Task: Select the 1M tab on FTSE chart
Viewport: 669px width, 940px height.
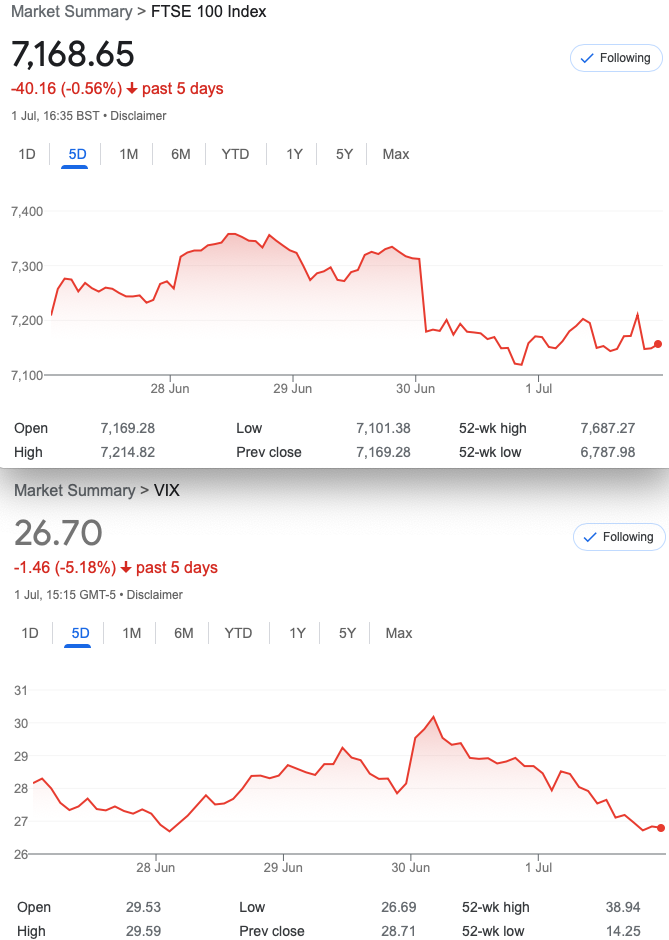Action: (x=128, y=155)
